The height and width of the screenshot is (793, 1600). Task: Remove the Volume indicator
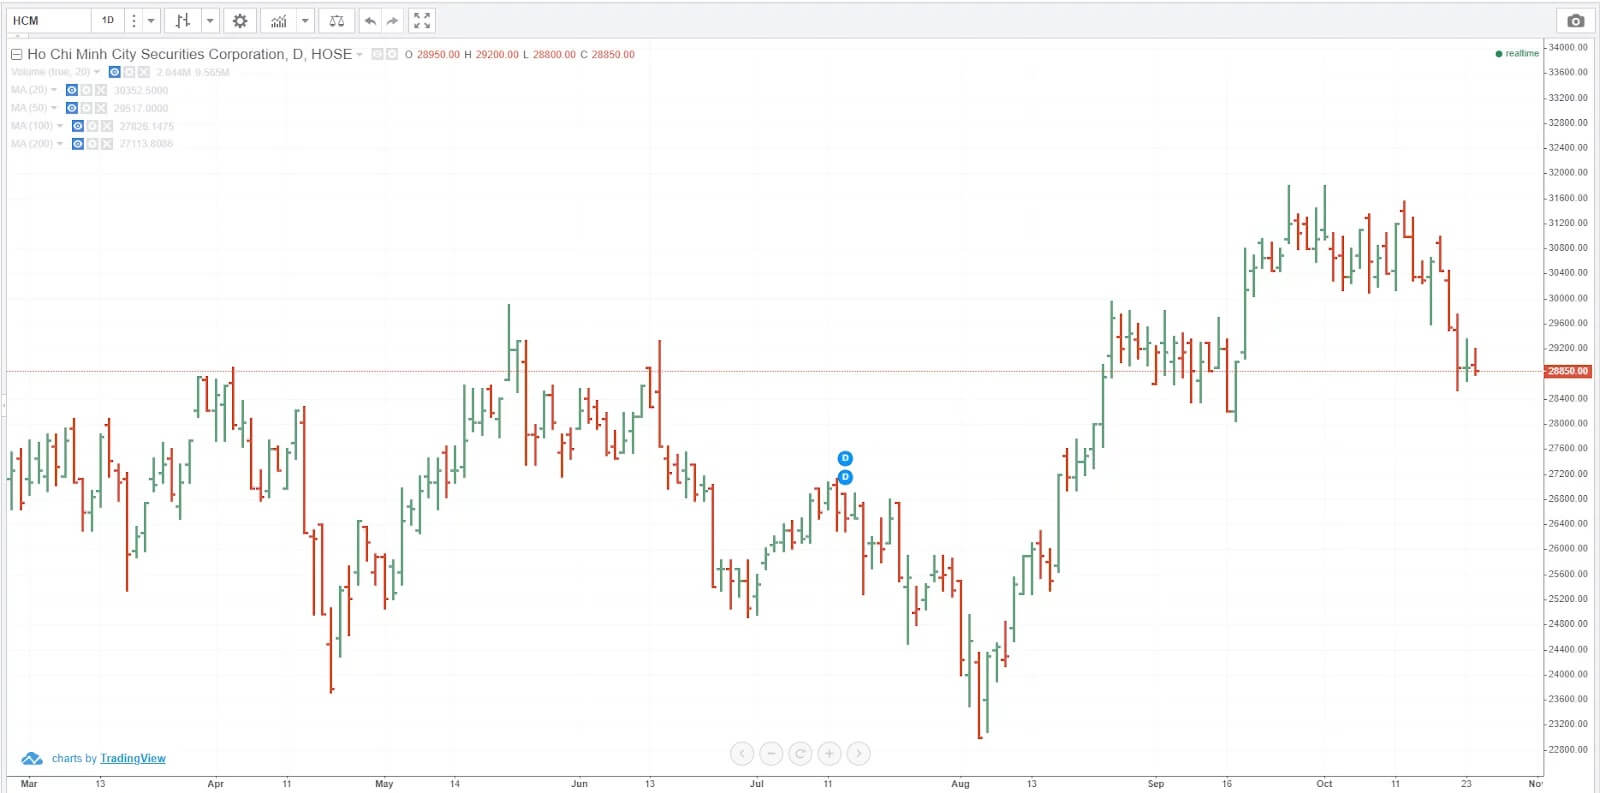(x=144, y=72)
